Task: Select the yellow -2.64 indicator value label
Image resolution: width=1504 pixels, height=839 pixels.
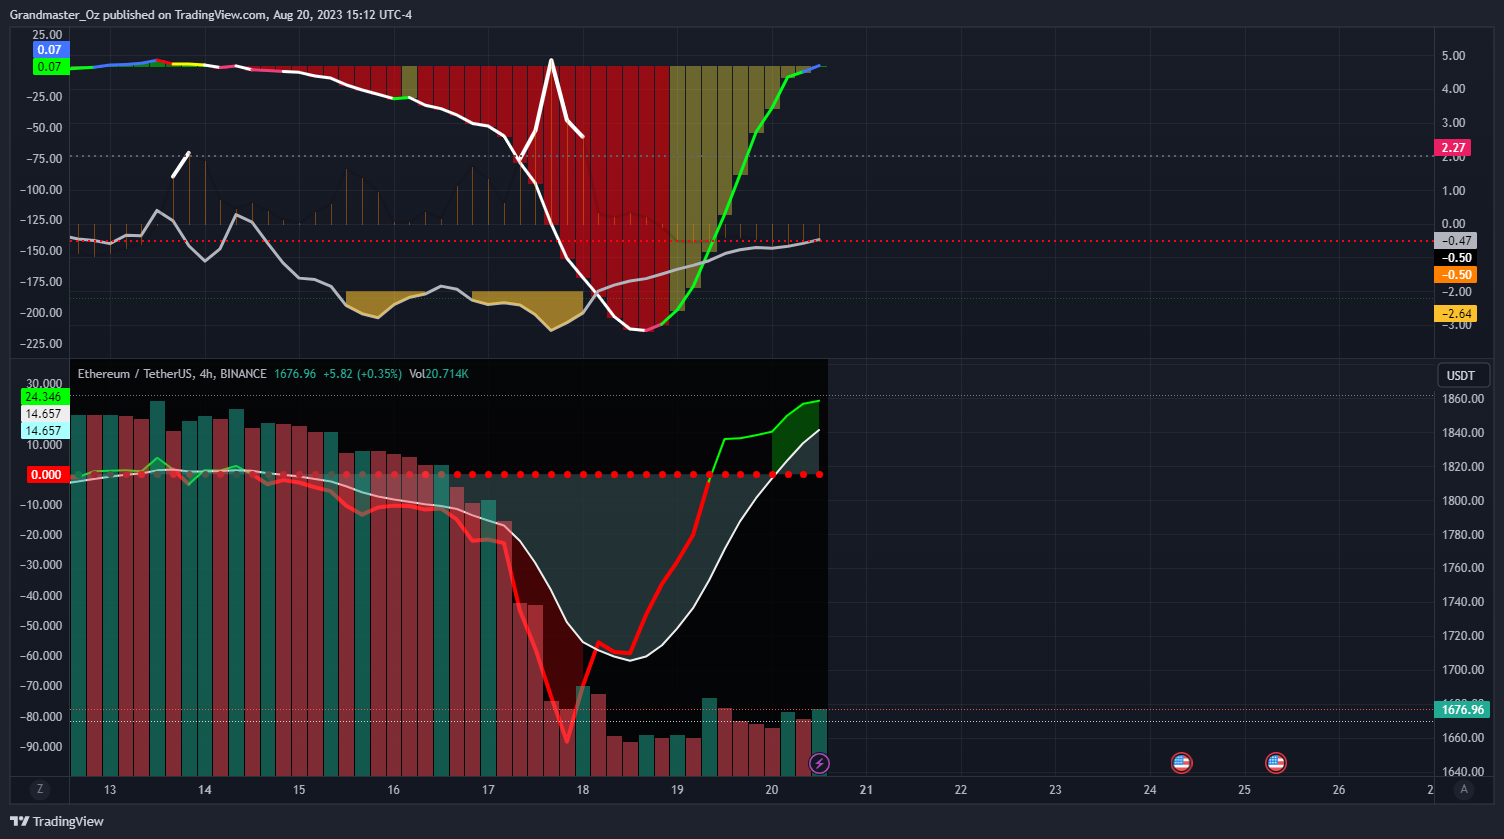Action: click(1456, 314)
